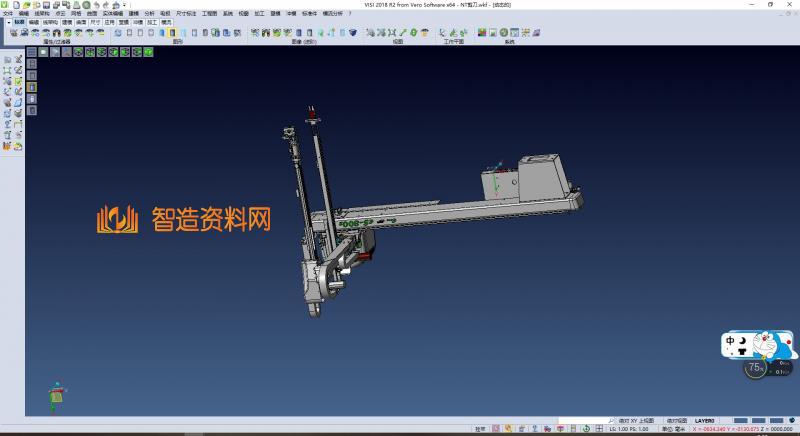This screenshot has width=800, height=436.
Task: Click the 绝对视图 button in status bar
Action: point(674,421)
